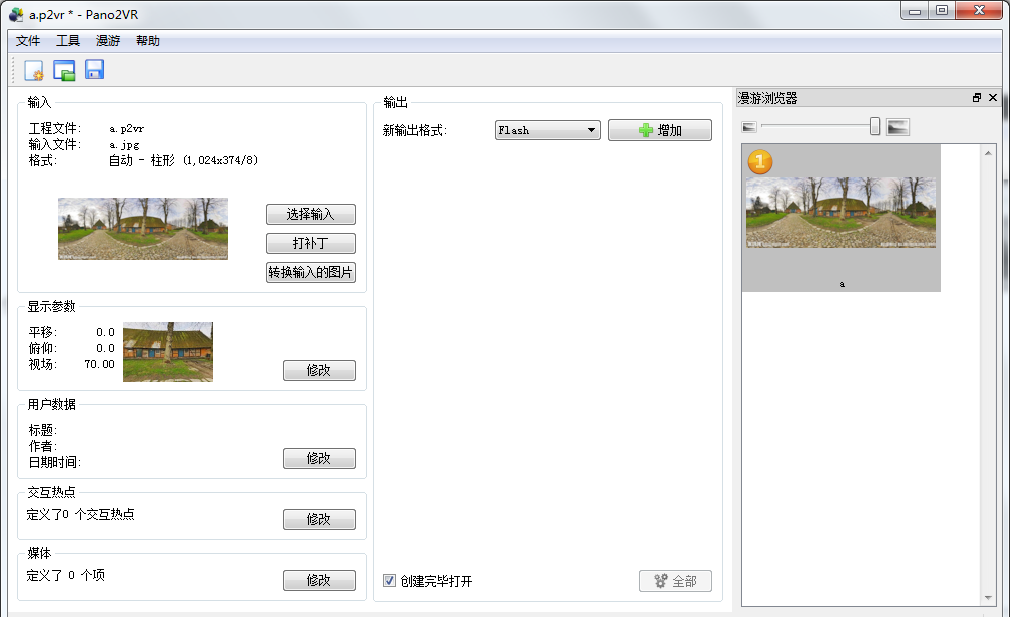The image size is (1010, 617).
Task: Click 修改 in the 交互热点 section
Action: (319, 520)
